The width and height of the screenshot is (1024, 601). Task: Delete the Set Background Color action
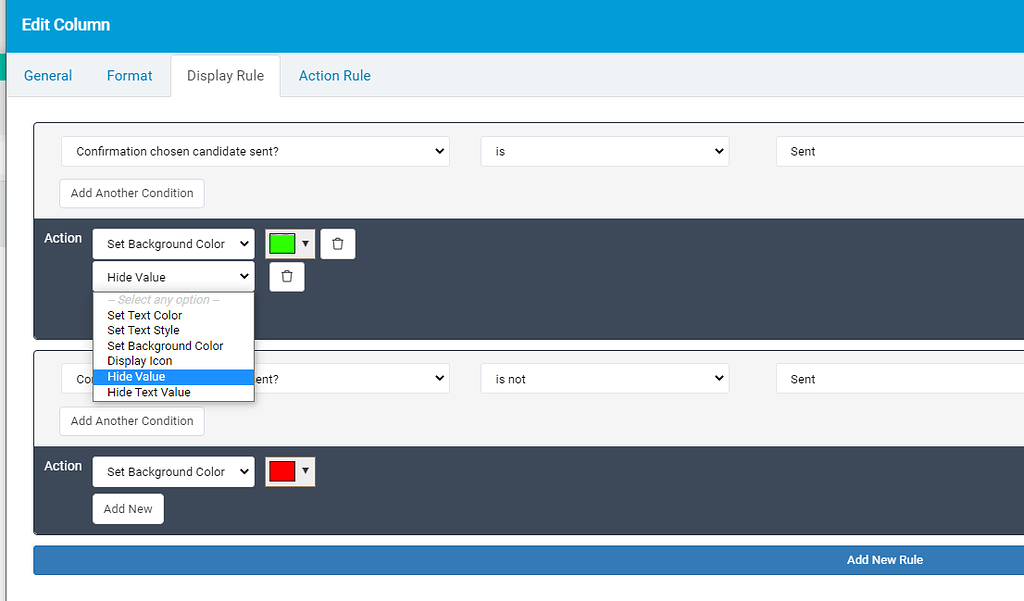(x=337, y=243)
